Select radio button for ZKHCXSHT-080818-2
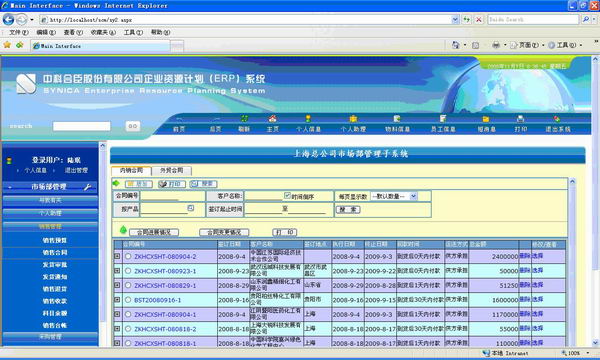600x360 pixels. [128, 329]
